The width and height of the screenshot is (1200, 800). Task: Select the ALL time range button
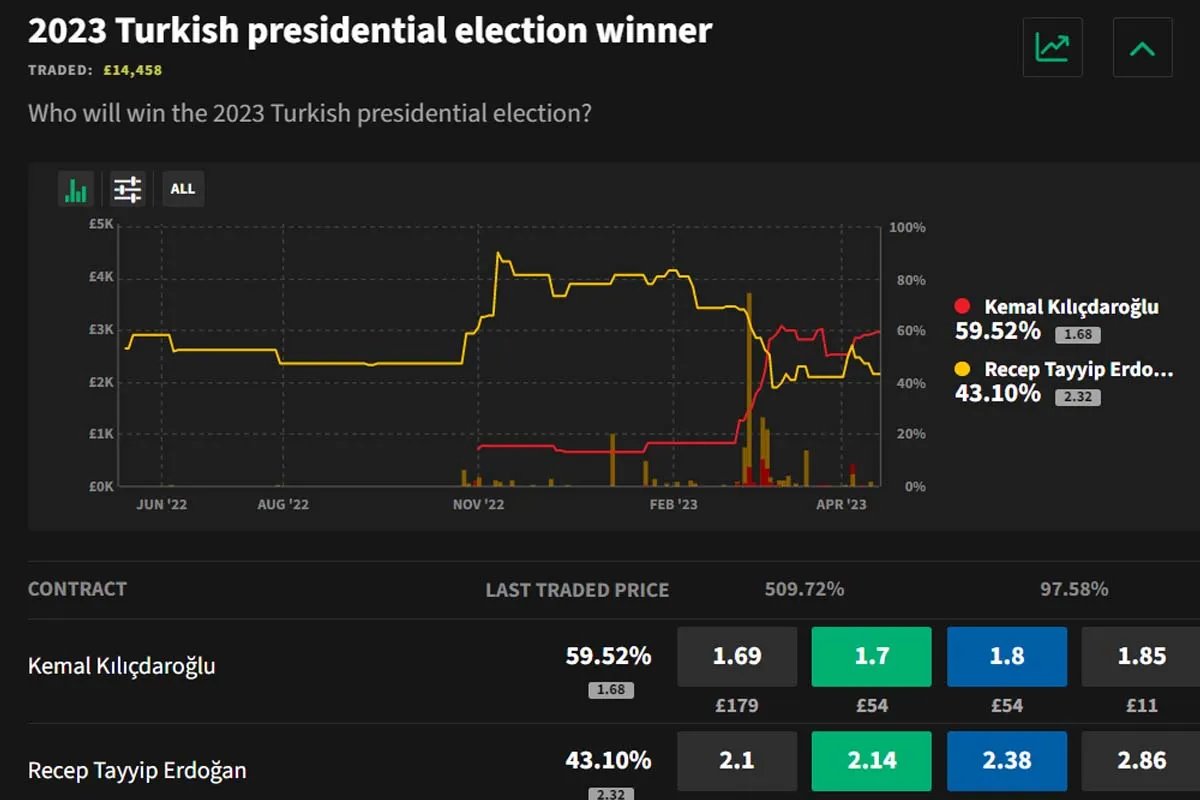point(183,189)
